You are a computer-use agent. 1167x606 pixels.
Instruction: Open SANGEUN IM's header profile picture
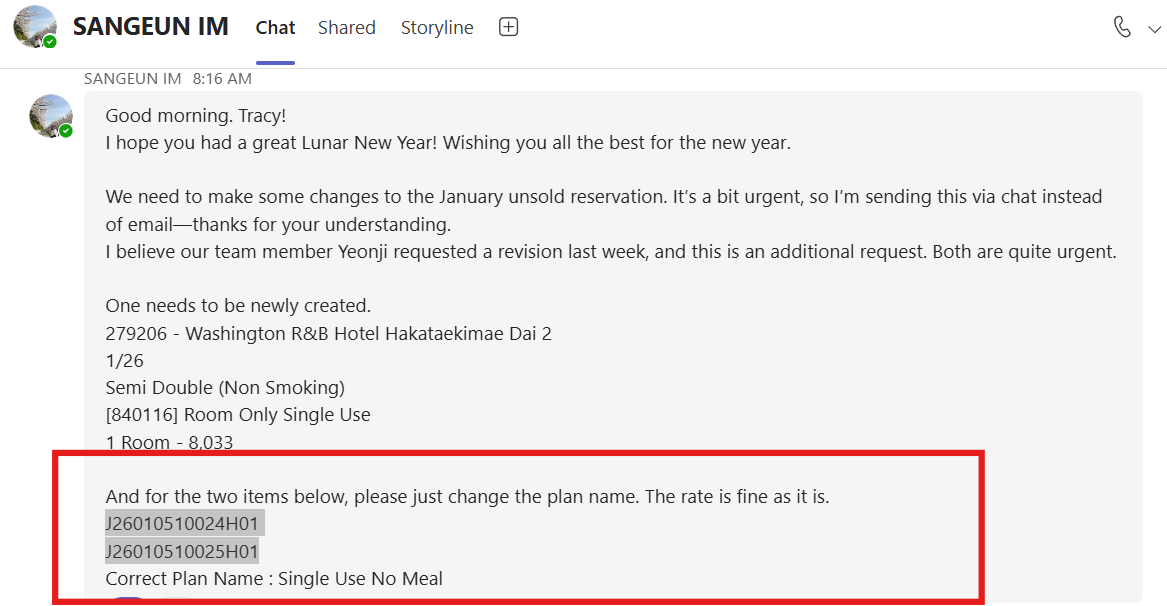[x=34, y=26]
